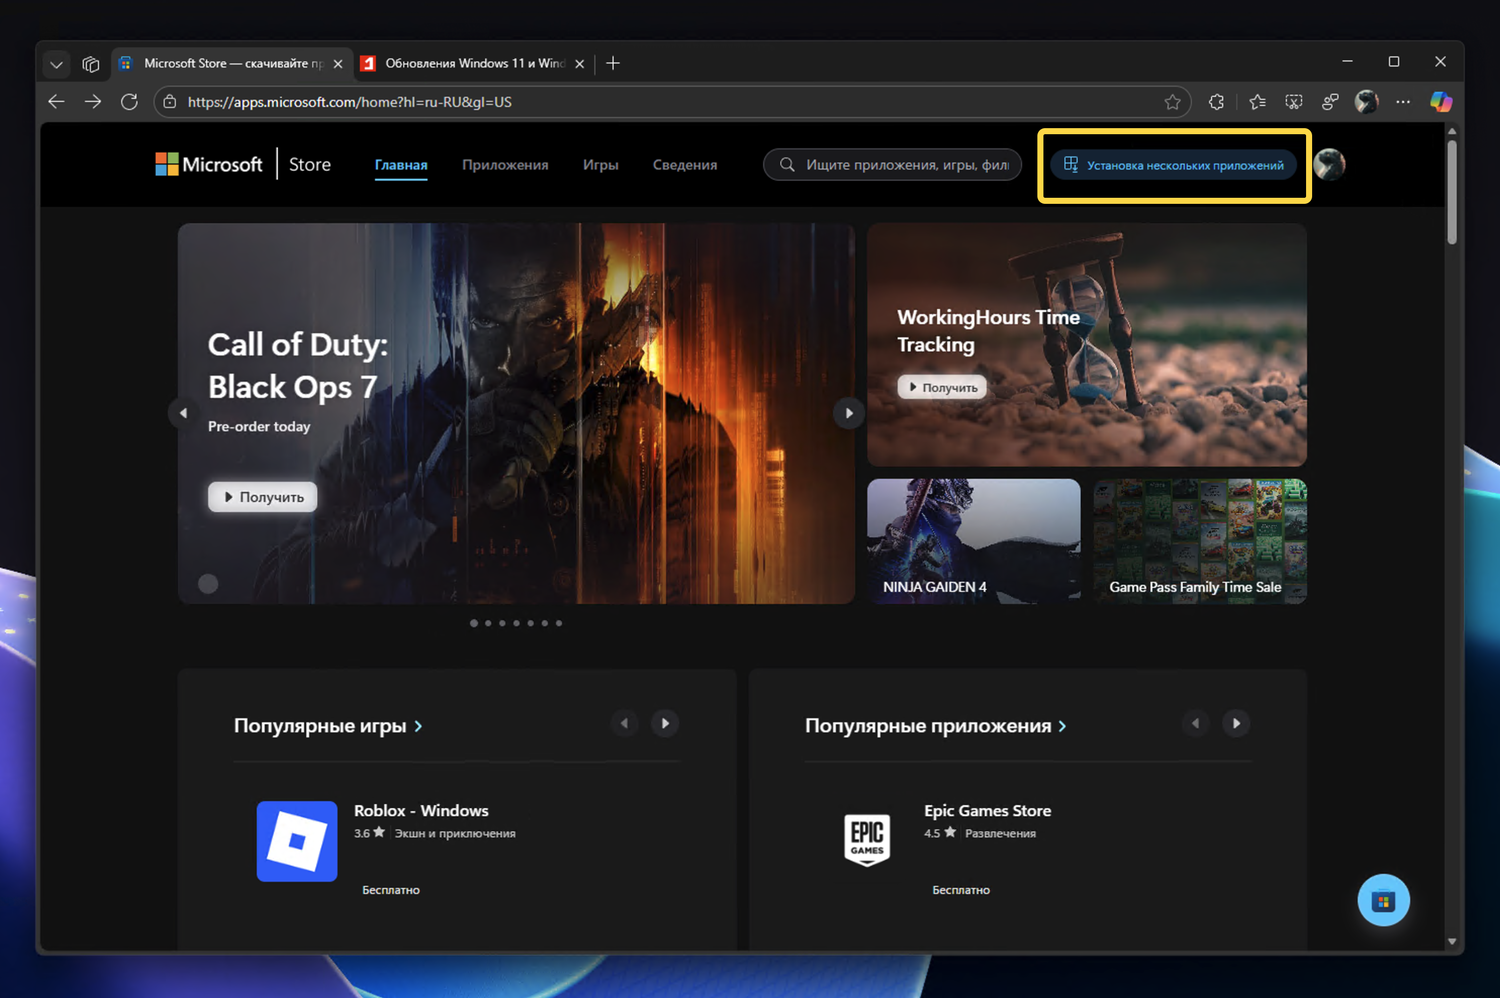Viewport: 1500px width, 998px height.
Task: Click the page scrollbar thumb
Action: pos(1452,191)
